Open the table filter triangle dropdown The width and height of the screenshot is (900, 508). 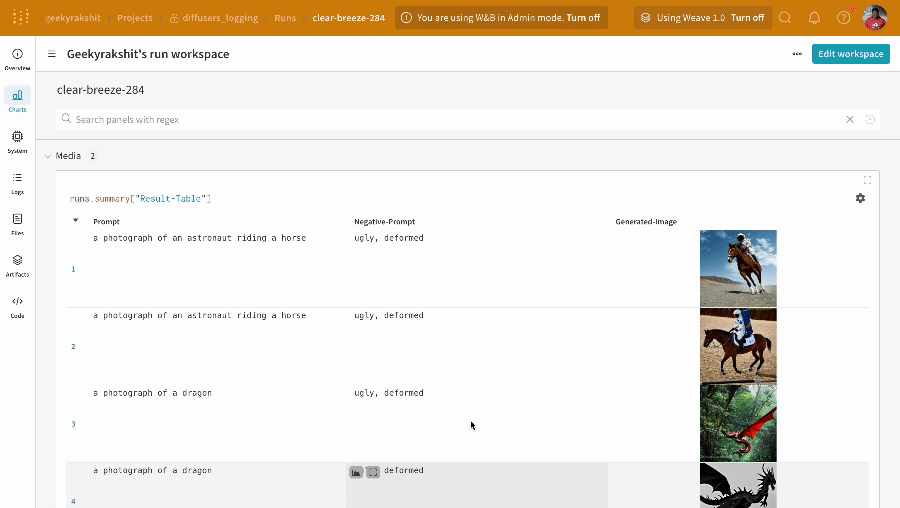coord(75,220)
